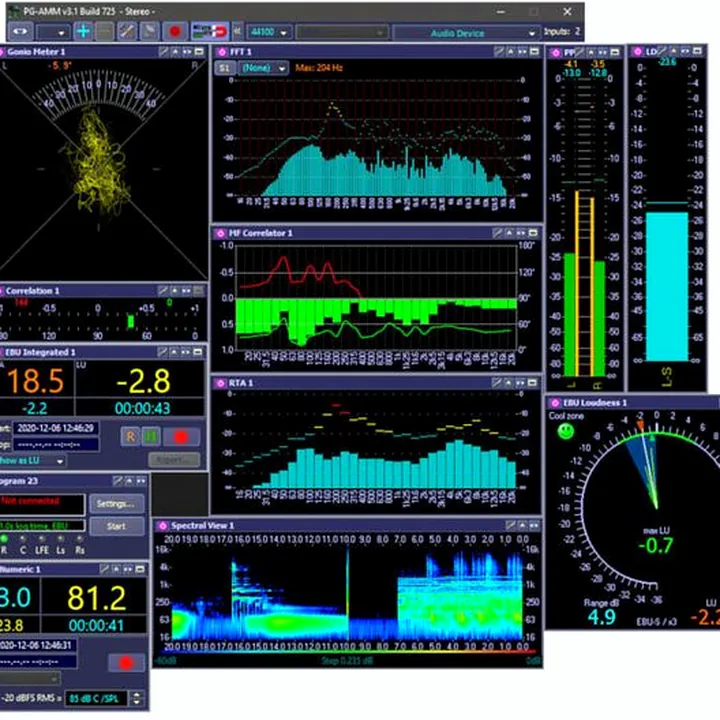Click the S1 button in FFT 1
Viewport: 720px width, 720px height.
click(x=225, y=68)
